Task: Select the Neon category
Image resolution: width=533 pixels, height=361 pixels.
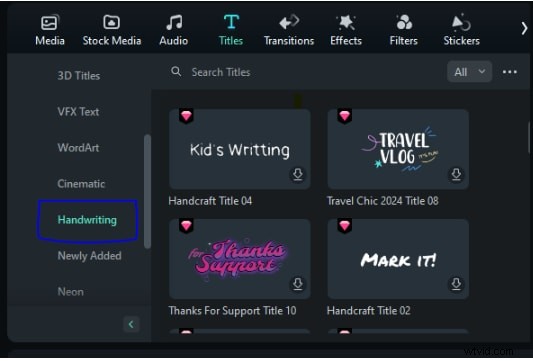Action: (70, 292)
